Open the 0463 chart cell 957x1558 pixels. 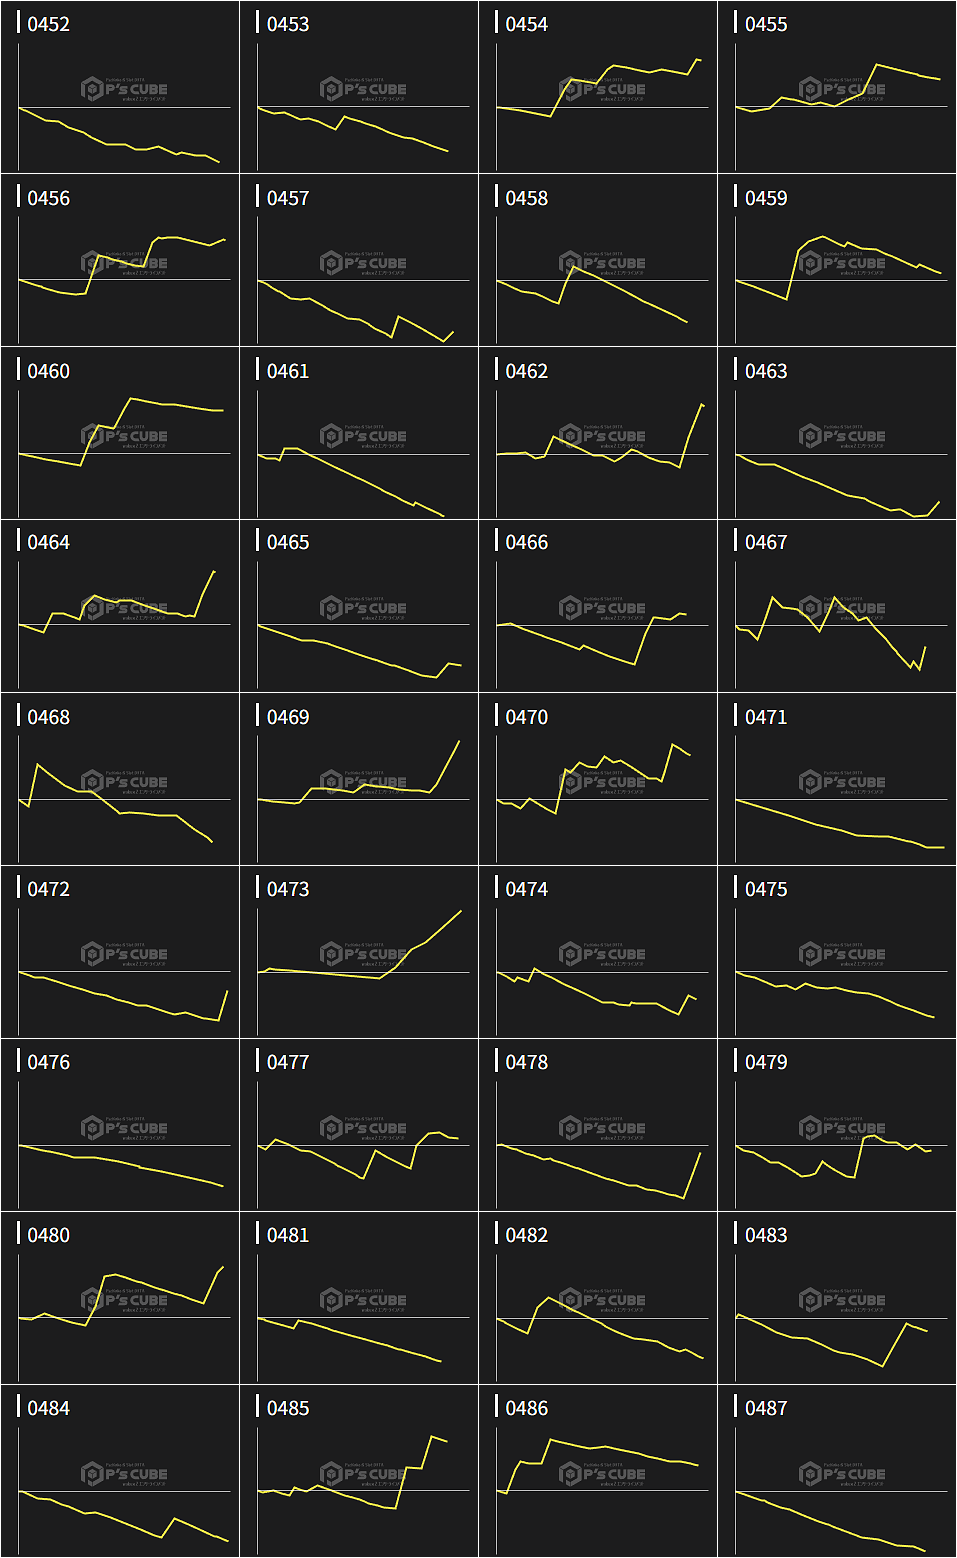(x=837, y=434)
